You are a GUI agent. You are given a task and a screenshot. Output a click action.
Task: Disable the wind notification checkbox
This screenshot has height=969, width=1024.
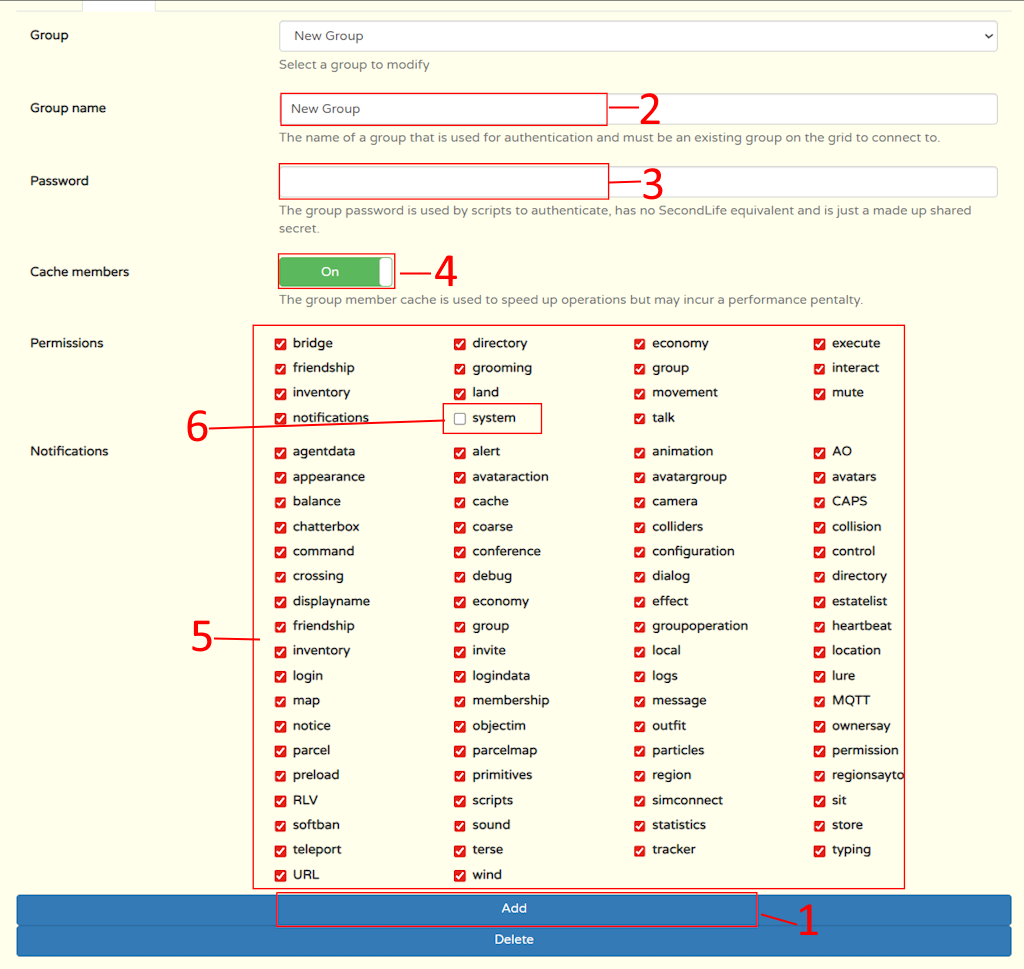click(460, 875)
